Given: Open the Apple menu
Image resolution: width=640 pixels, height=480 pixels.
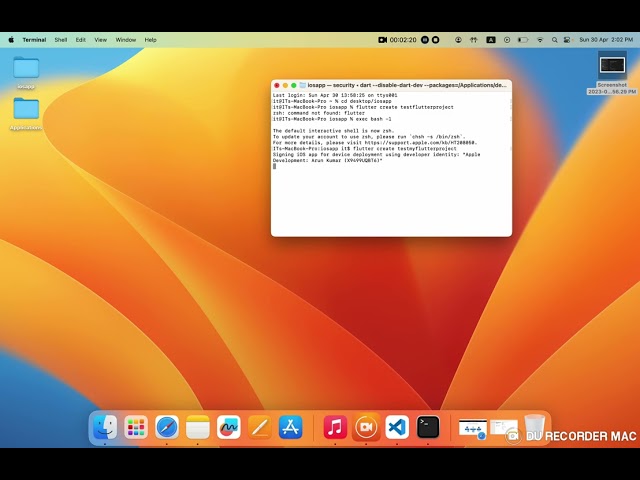Looking at the screenshot, I should 11,40.
